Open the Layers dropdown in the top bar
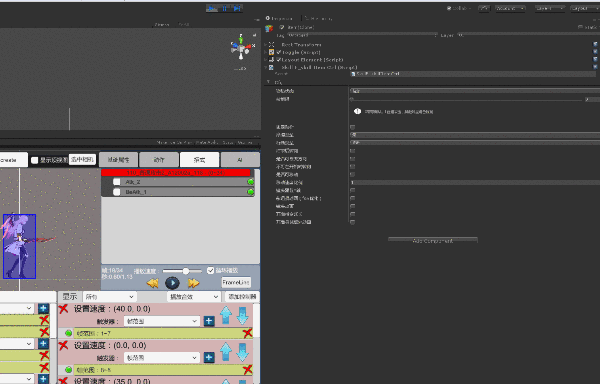600x384 pixels. click(x=550, y=8)
